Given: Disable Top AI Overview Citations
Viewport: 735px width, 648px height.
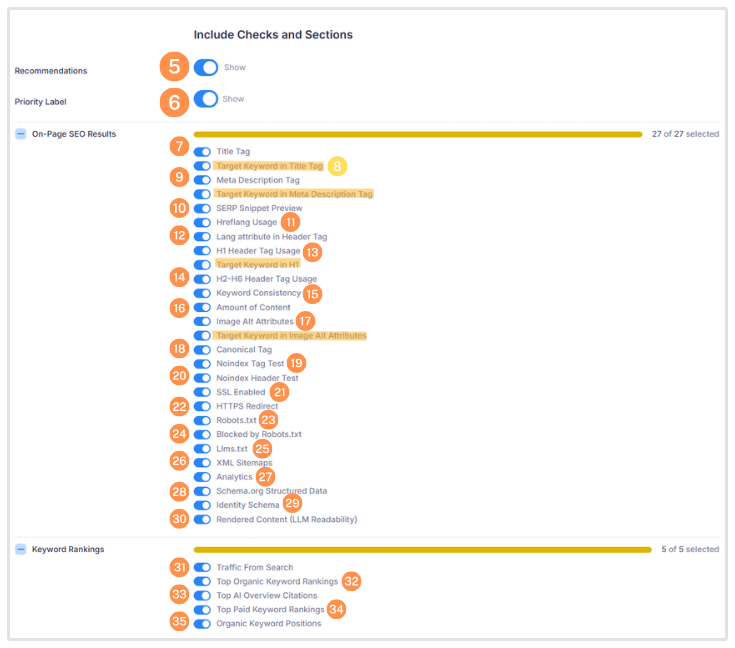Looking at the screenshot, I should click(202, 595).
